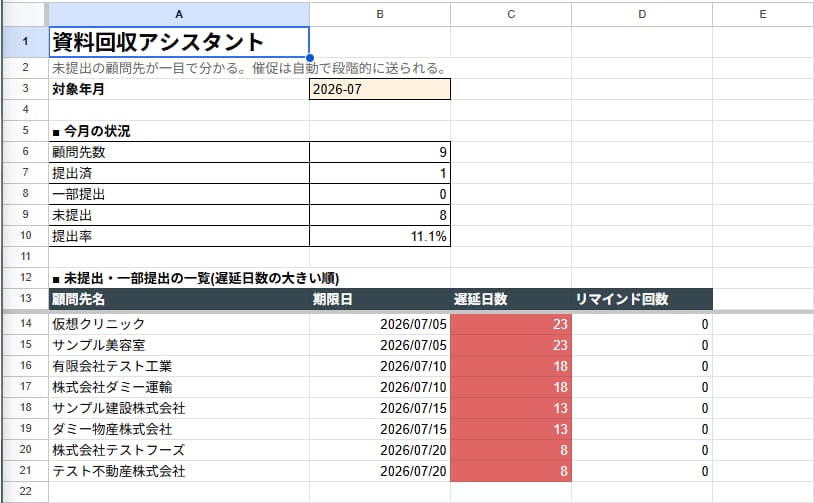814x503 pixels.
Task: Select the deadline date for 仮想クリニック
Action: [x=380, y=324]
